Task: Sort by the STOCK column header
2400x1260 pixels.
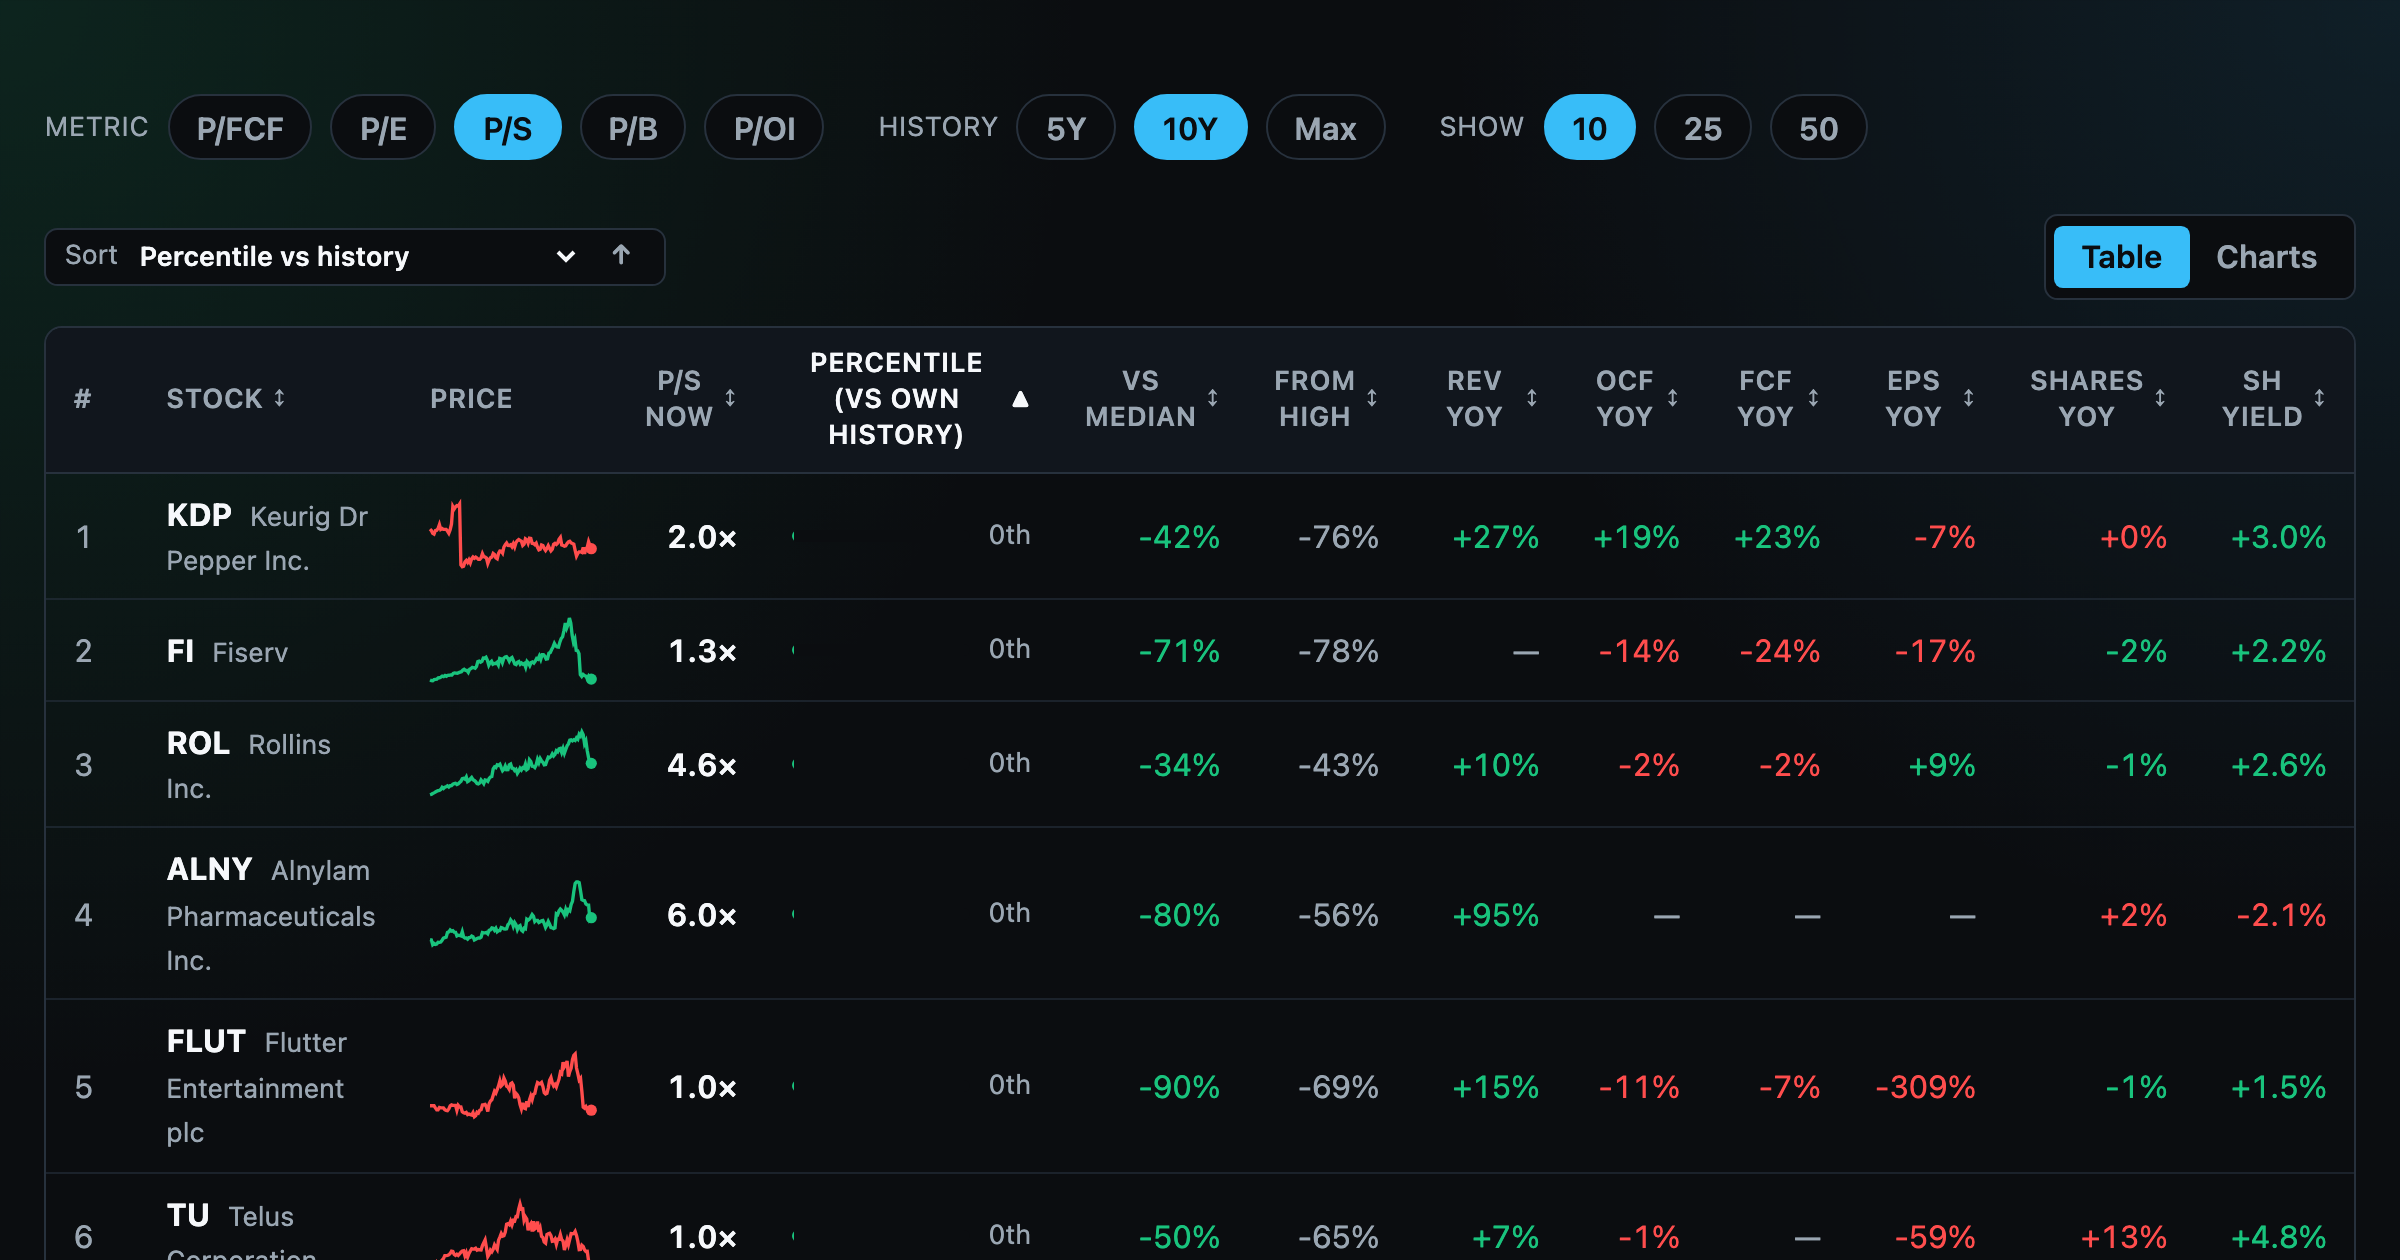Action: tap(226, 398)
